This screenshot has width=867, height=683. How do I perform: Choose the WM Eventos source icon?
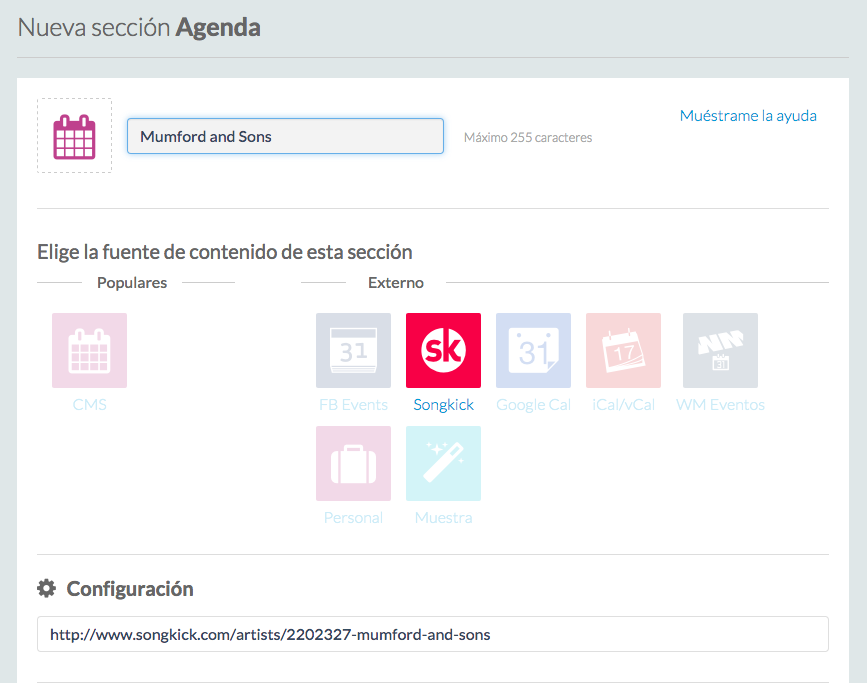(x=720, y=350)
